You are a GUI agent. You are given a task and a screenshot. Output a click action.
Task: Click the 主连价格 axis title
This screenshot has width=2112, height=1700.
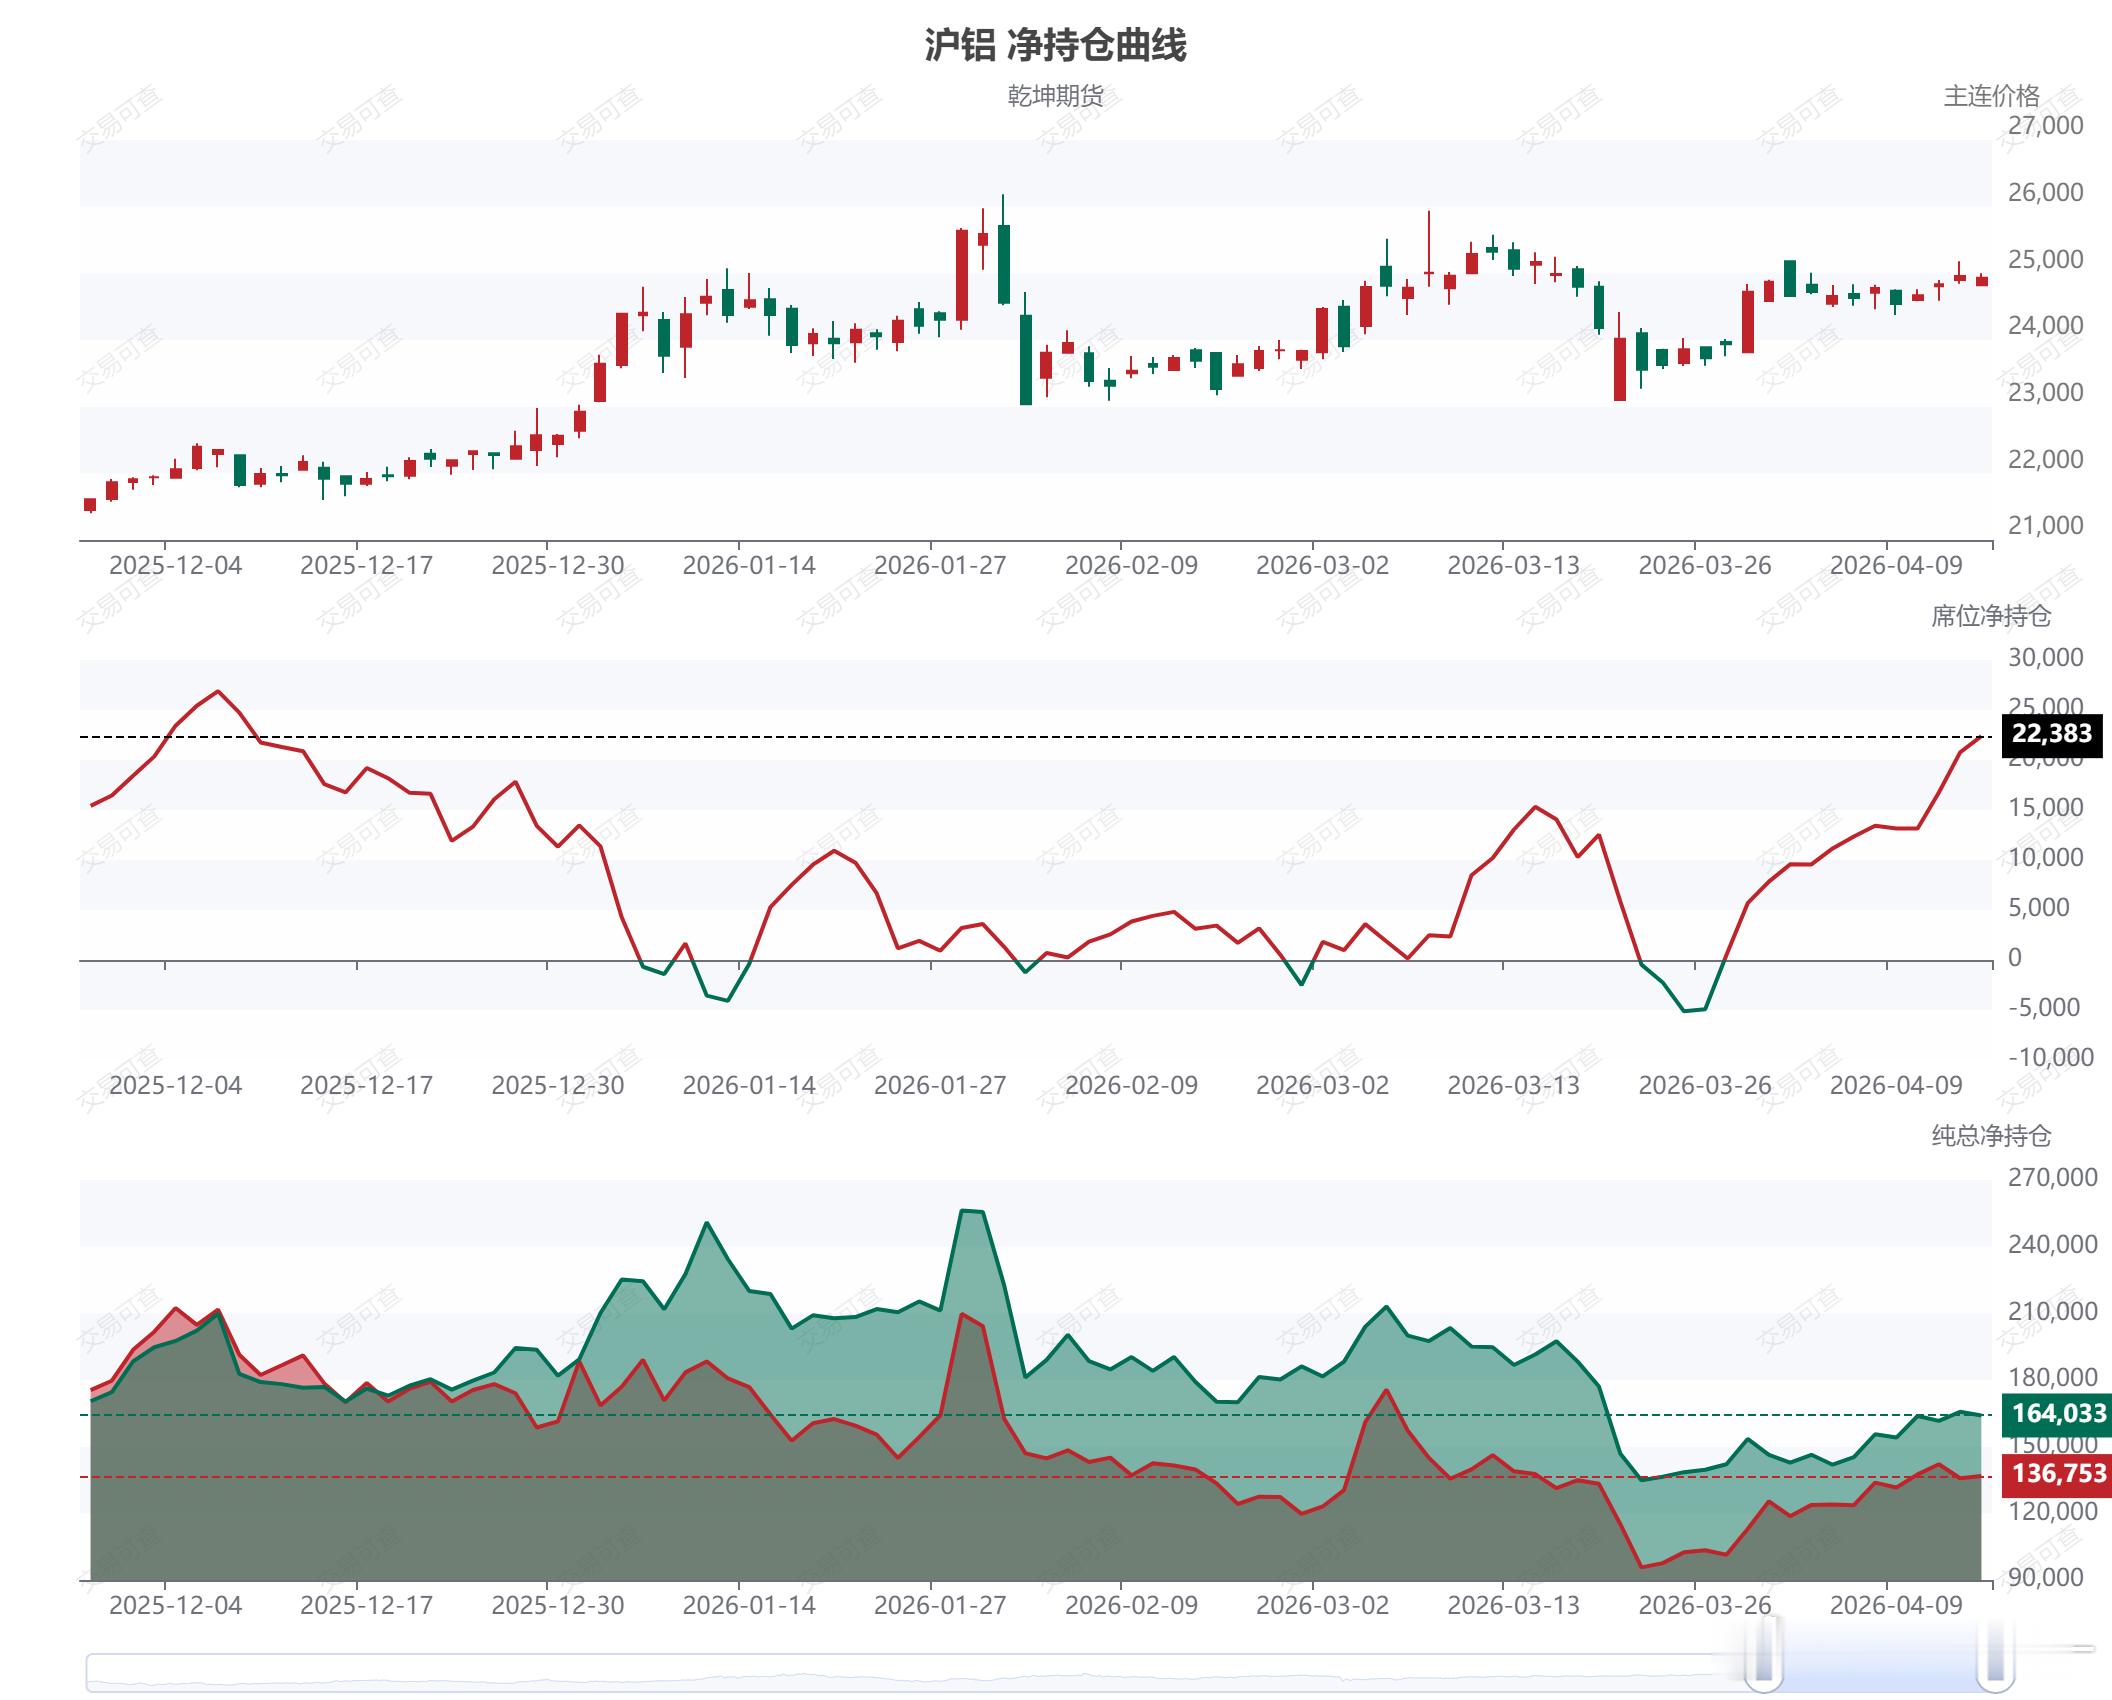1990,96
